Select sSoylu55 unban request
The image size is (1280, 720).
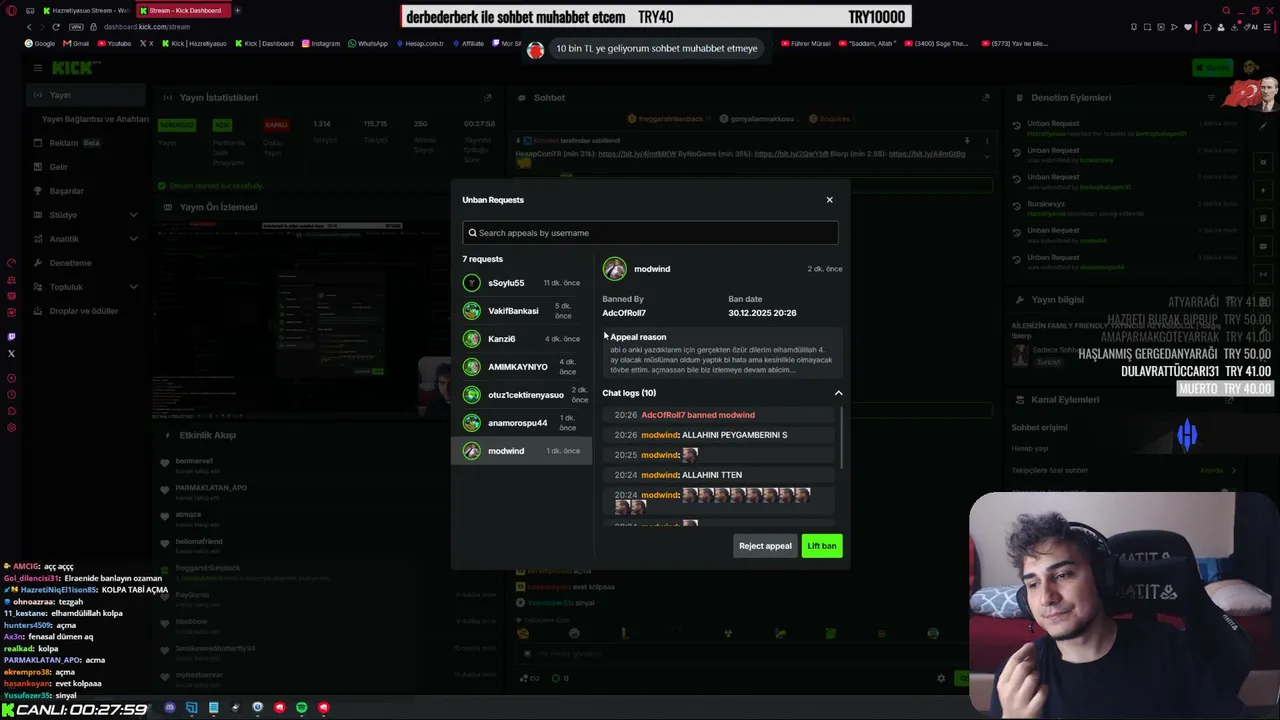tap(521, 283)
